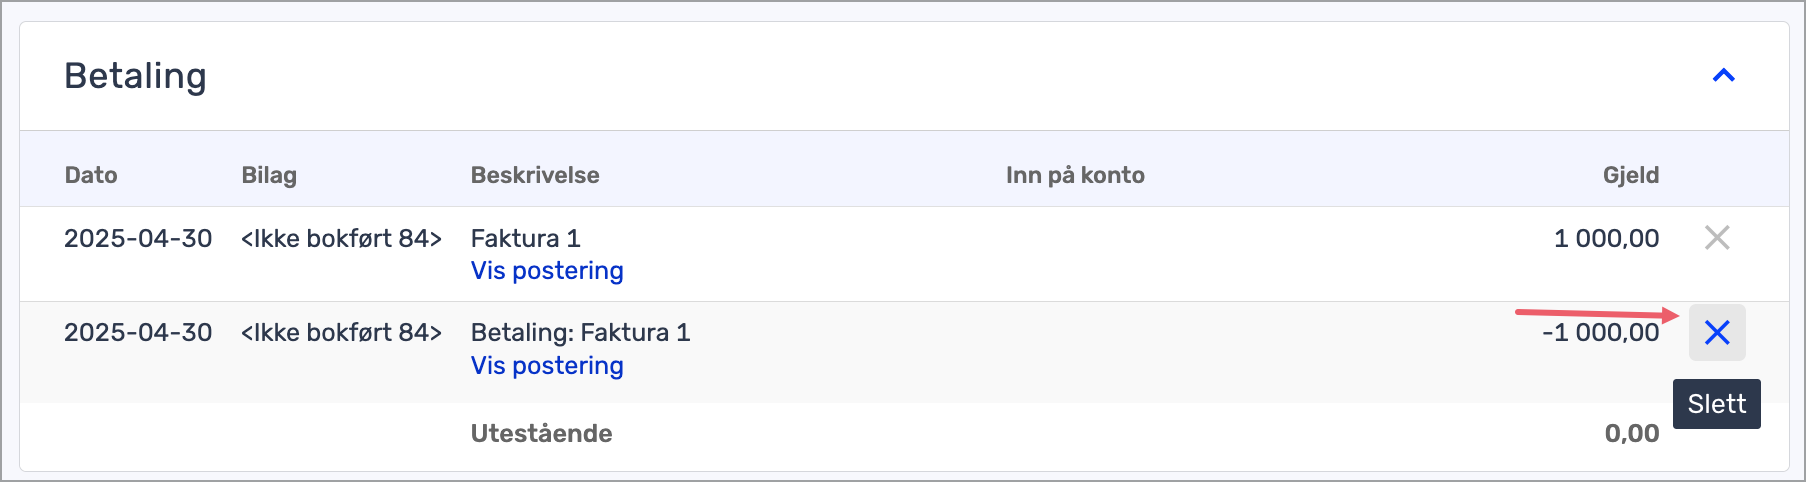Click the first row's date 2025-04-30
Screen dimensions: 1806x482
click(x=138, y=238)
